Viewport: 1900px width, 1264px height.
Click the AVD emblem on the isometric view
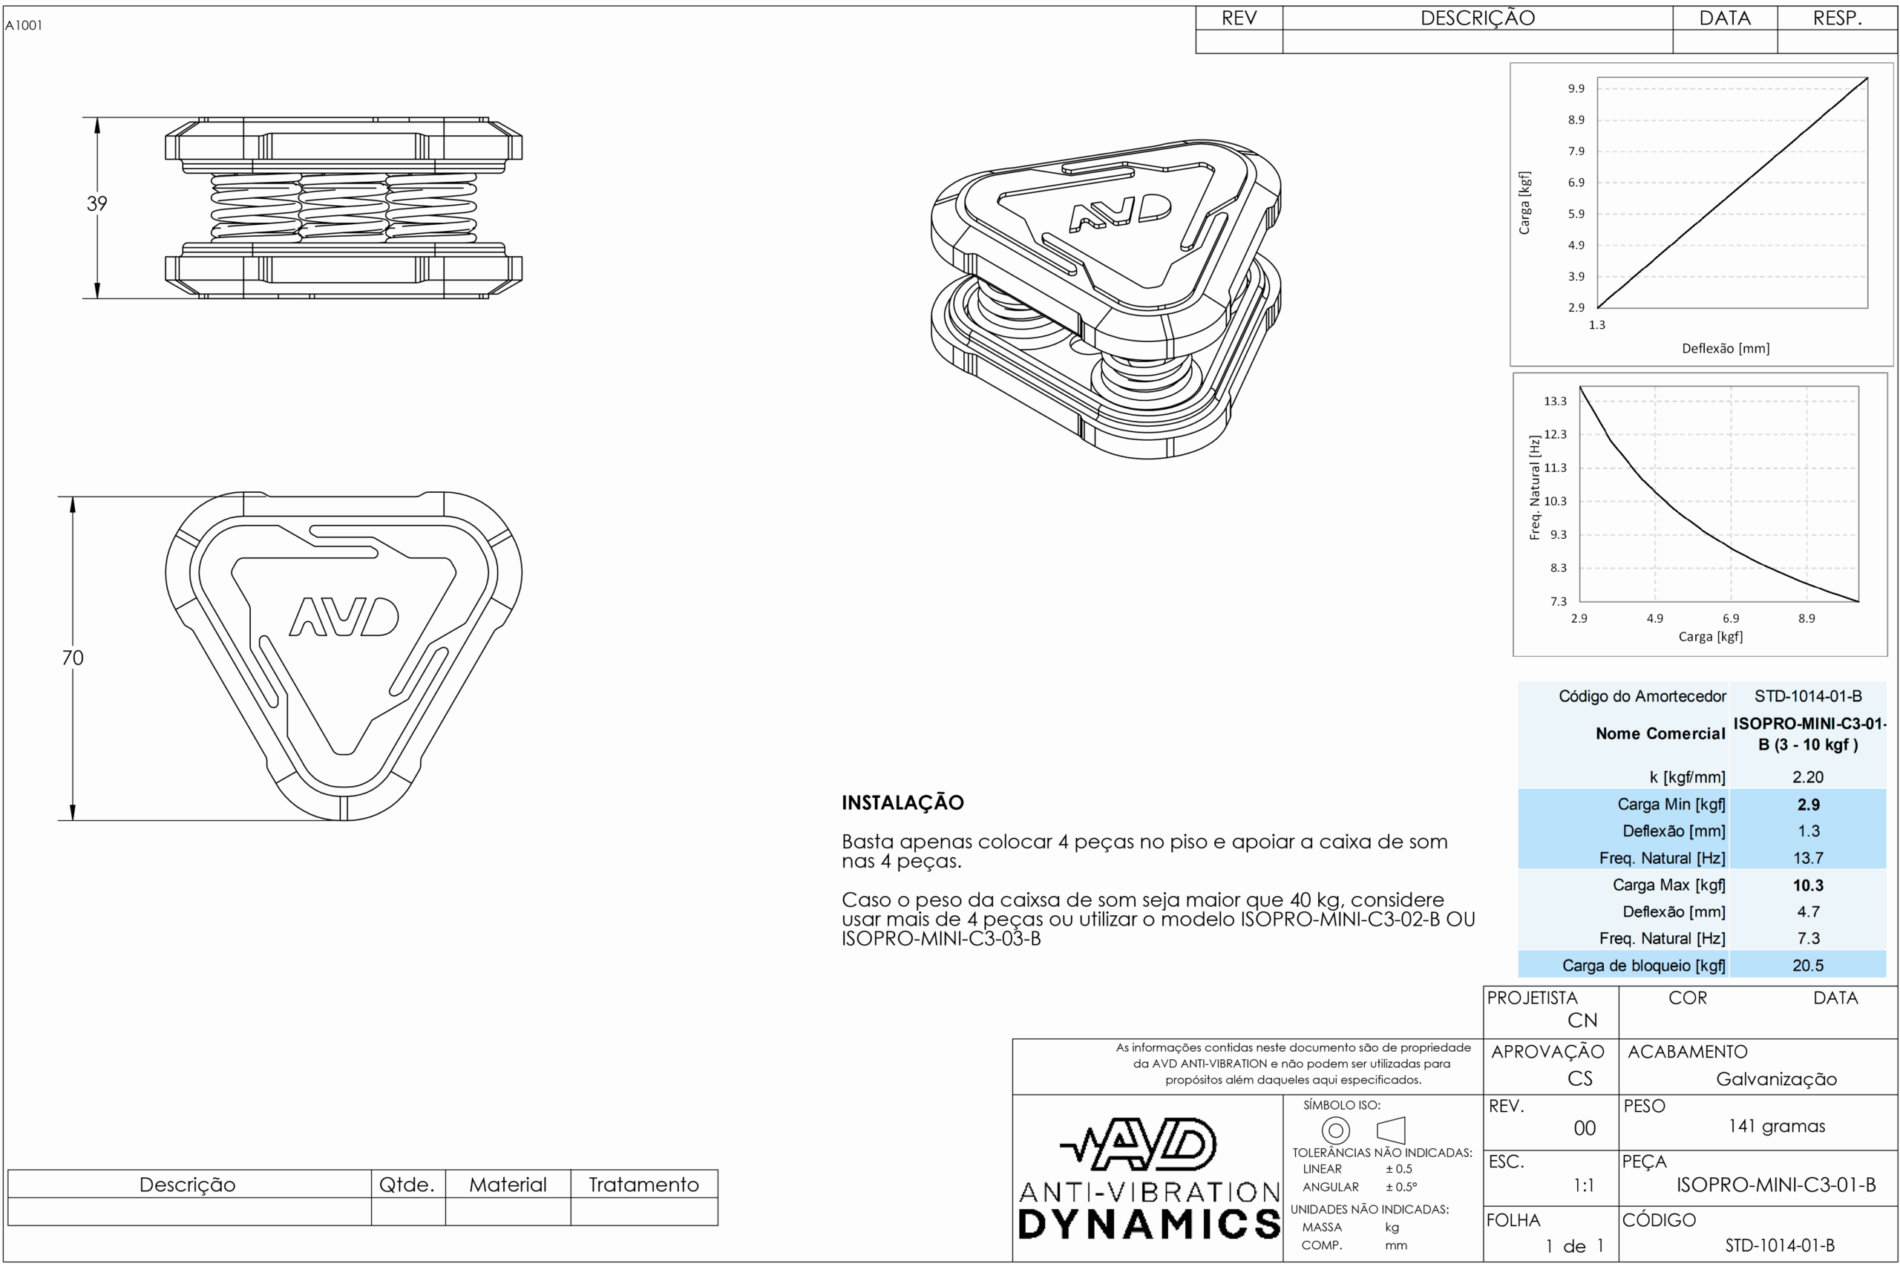1119,213
